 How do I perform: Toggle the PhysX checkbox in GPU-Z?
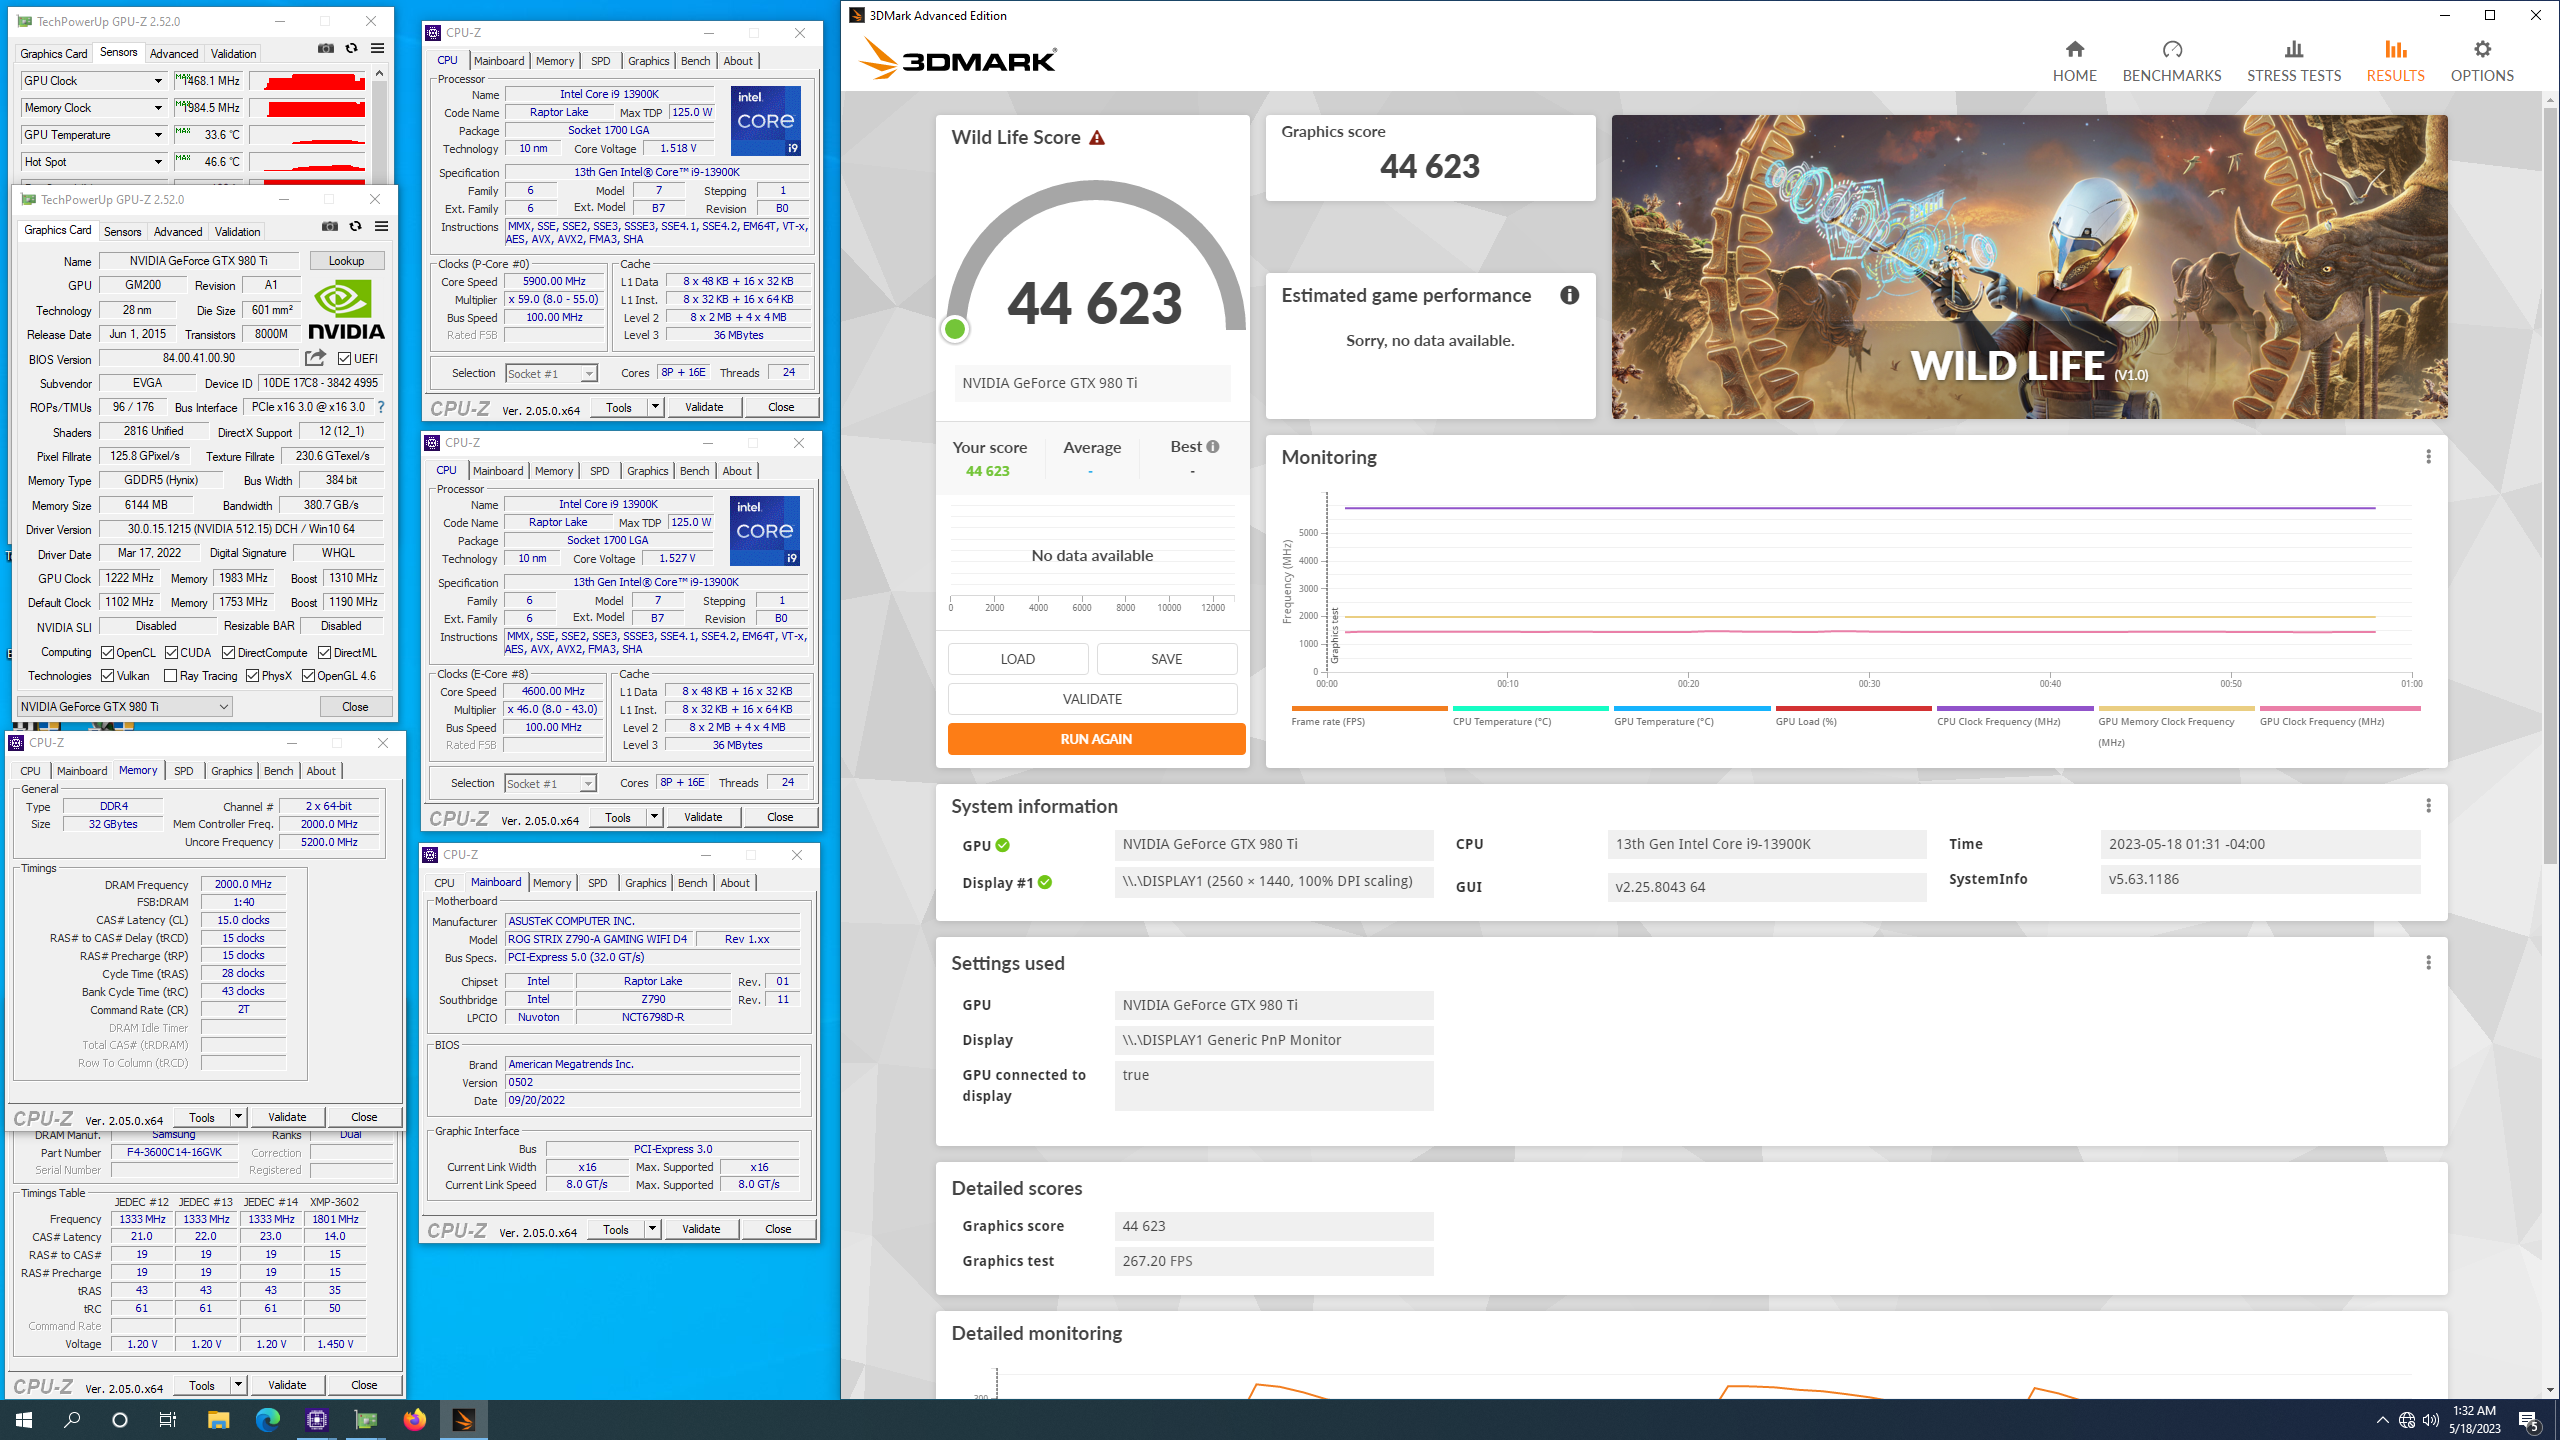click(253, 676)
